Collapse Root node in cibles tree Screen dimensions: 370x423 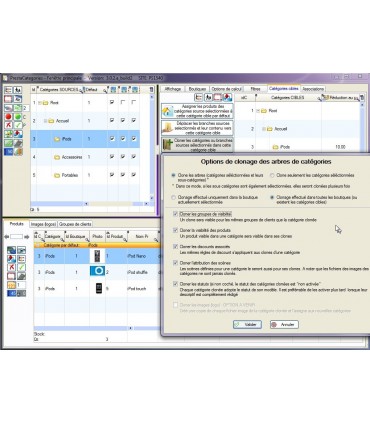258,111
